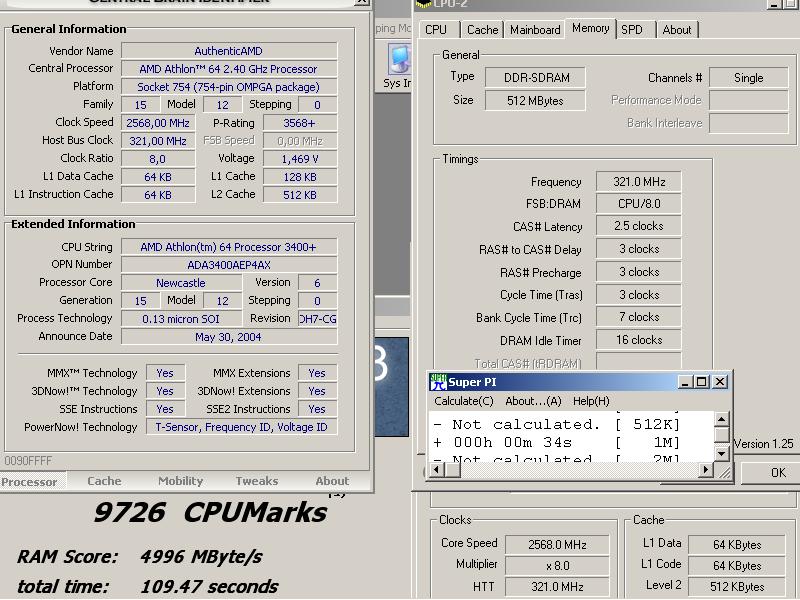Click the PowerNow! Technology value field
This screenshot has height=600, width=800.
241,427
